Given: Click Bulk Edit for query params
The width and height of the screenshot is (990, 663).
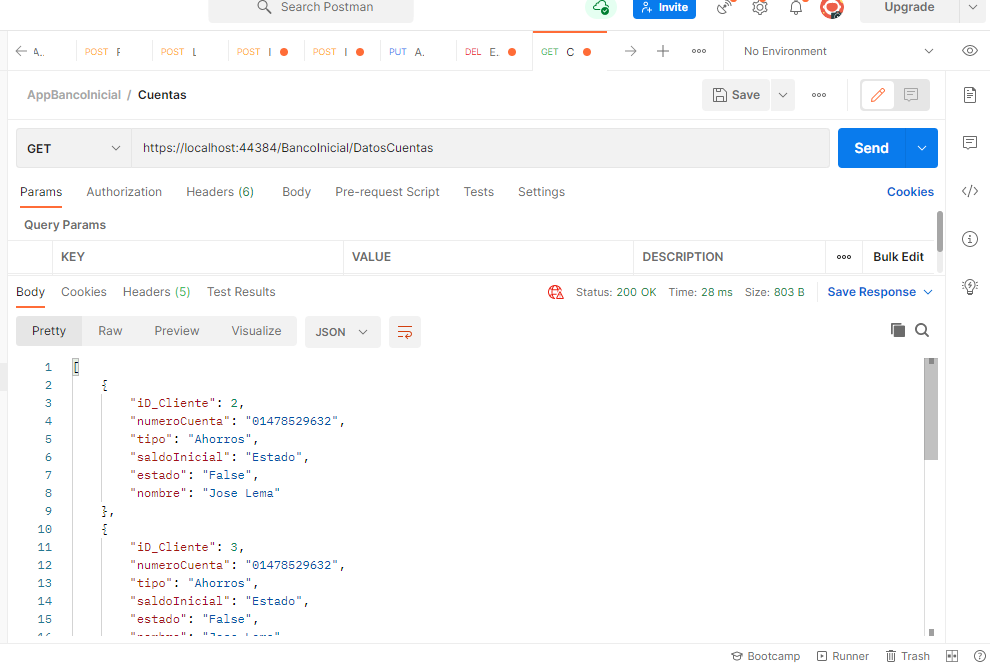Looking at the screenshot, I should coord(898,257).
